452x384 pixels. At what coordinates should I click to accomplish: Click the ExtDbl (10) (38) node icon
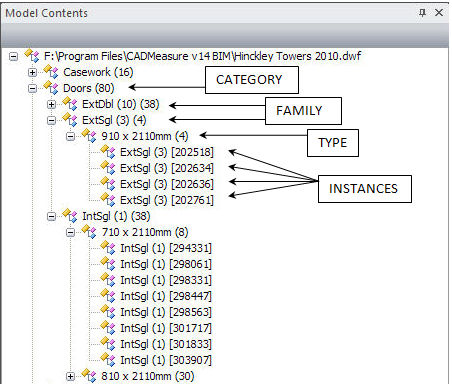pos(70,103)
